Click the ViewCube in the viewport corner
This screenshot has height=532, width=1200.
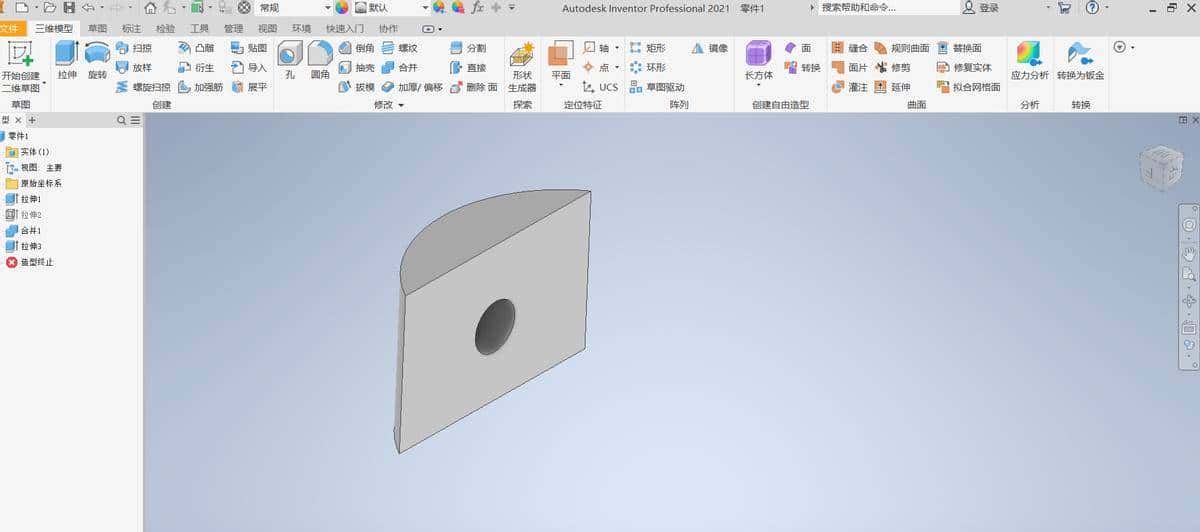pos(1159,168)
